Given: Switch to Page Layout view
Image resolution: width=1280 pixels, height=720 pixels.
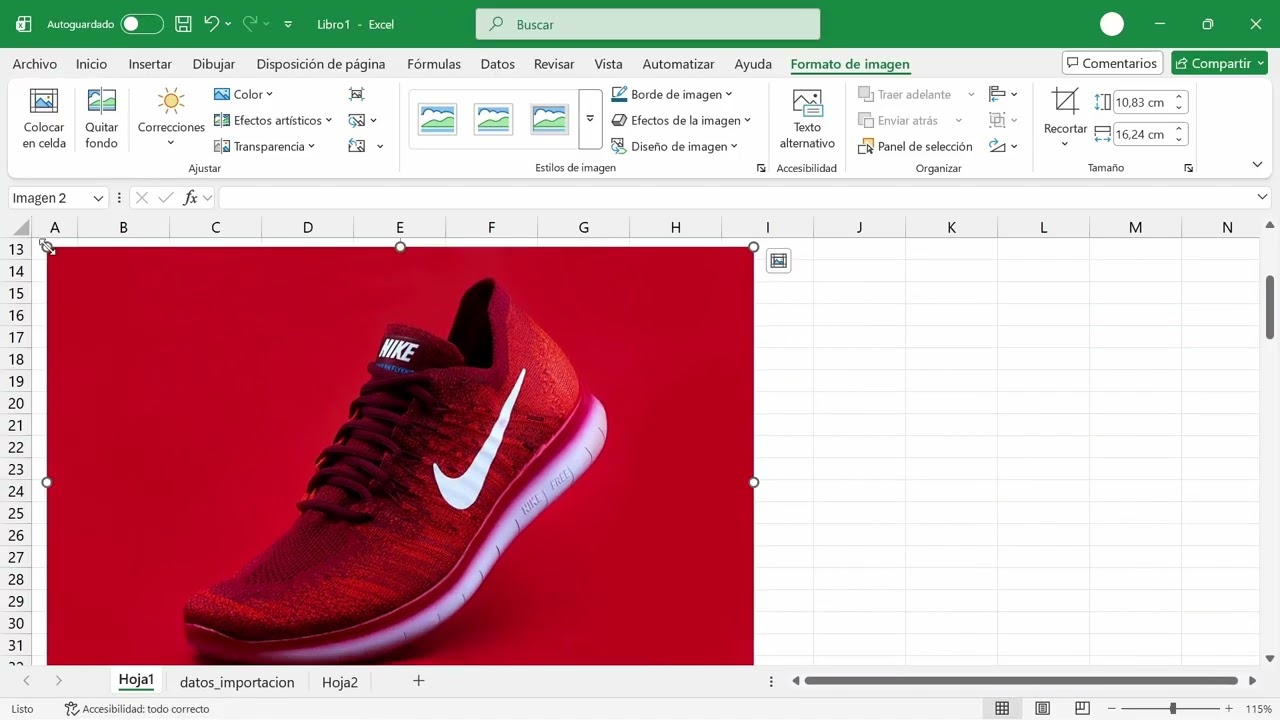Looking at the screenshot, I should [x=1042, y=709].
